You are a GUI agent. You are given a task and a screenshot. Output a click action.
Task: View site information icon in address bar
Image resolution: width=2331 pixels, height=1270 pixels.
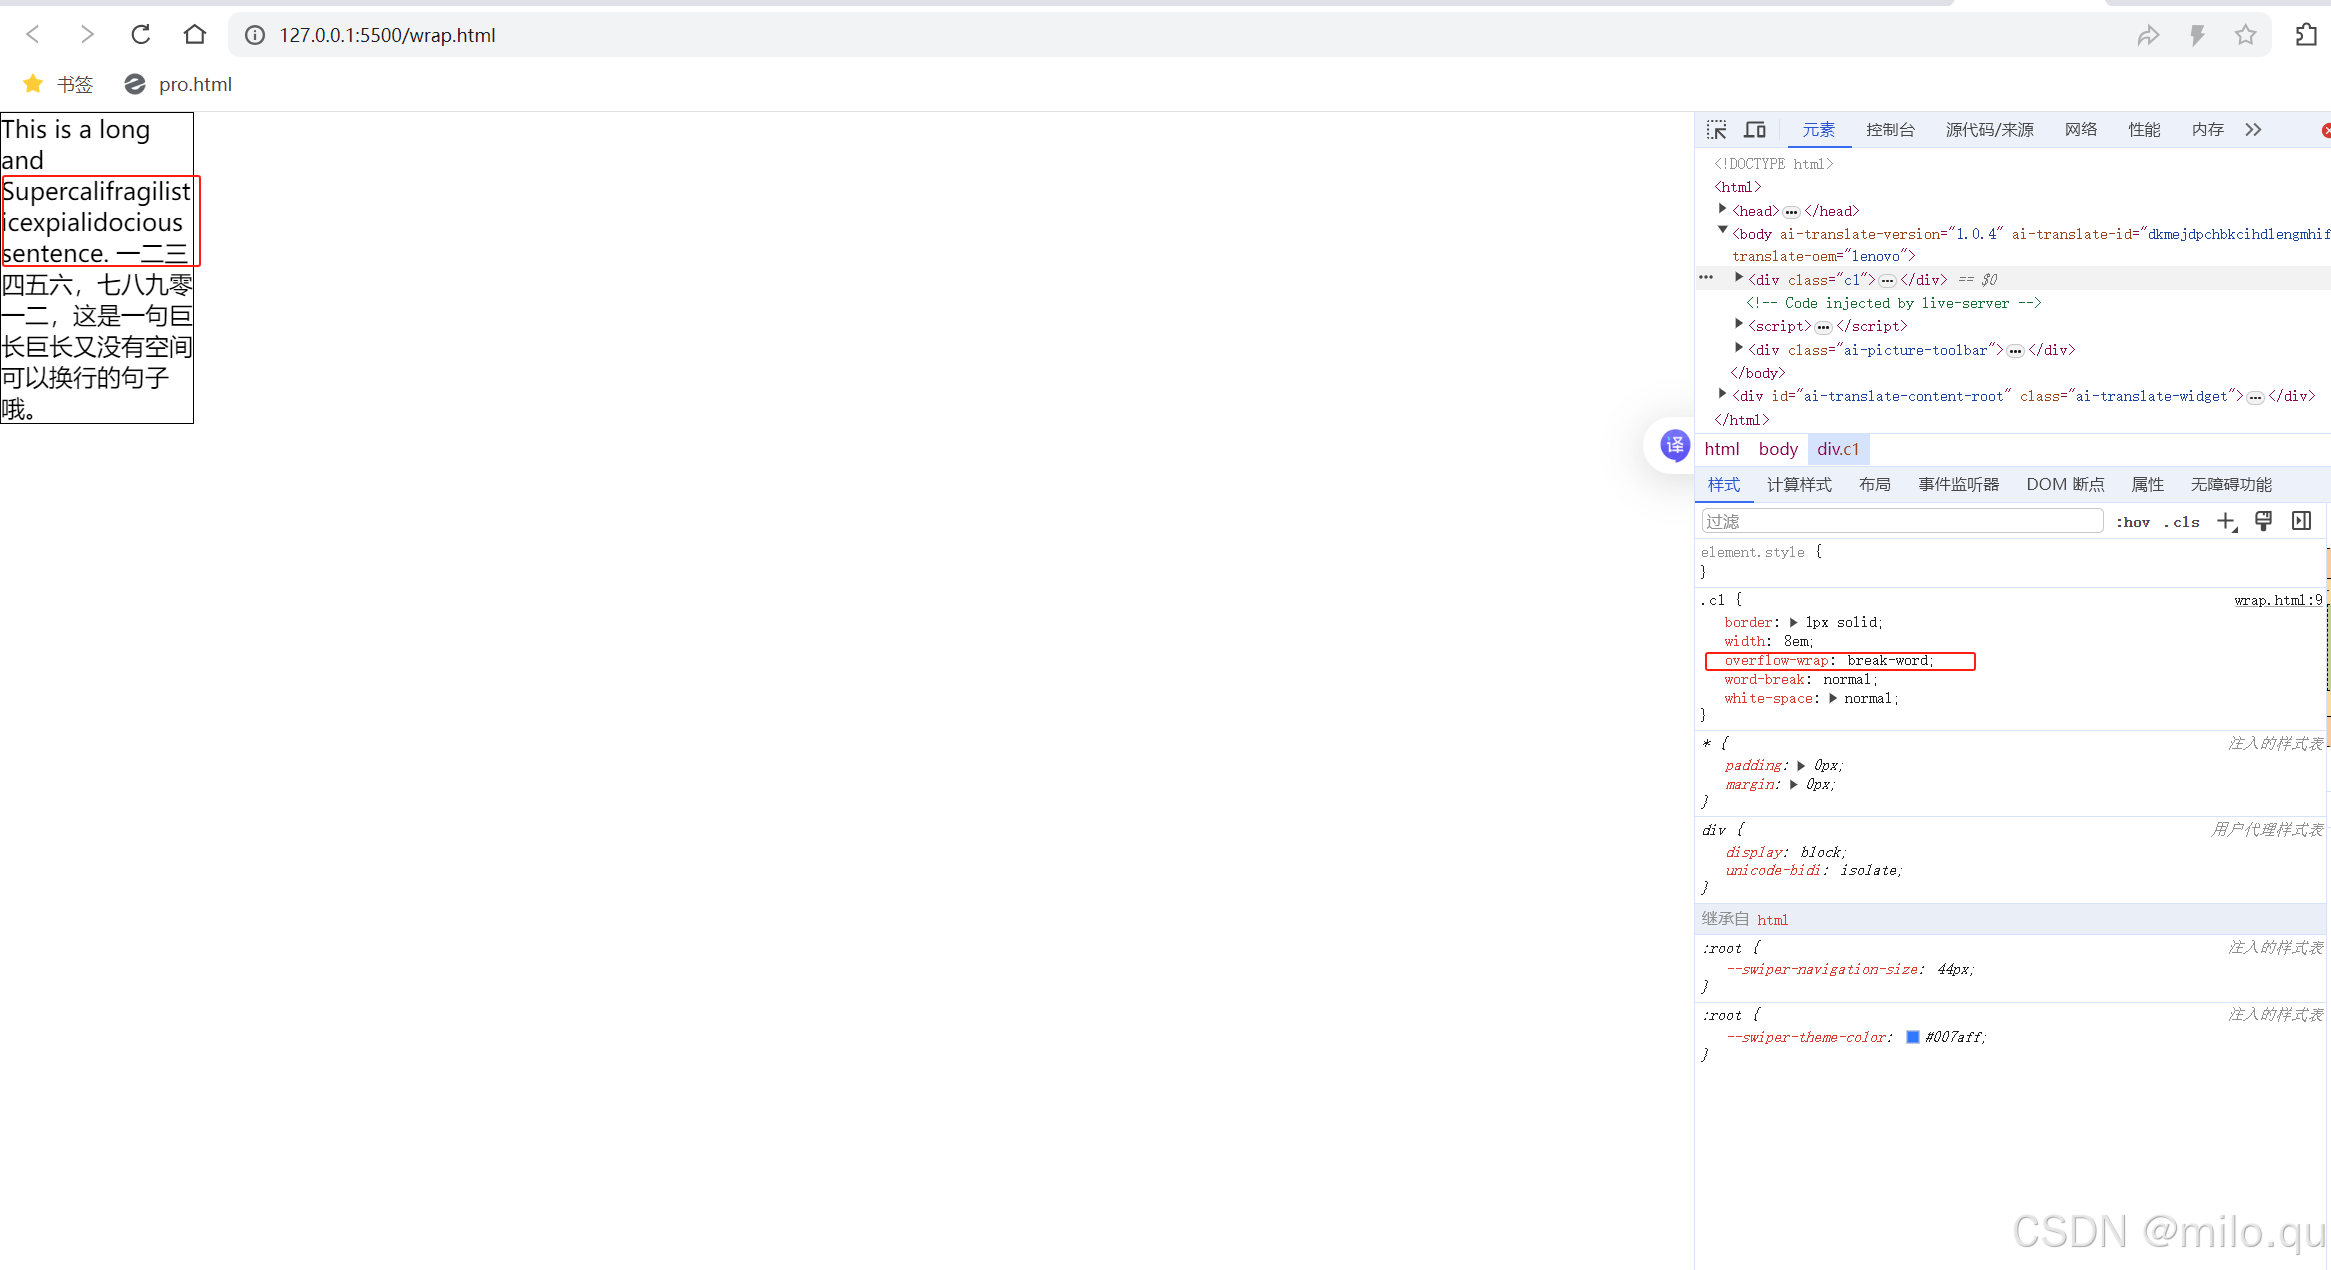[255, 35]
